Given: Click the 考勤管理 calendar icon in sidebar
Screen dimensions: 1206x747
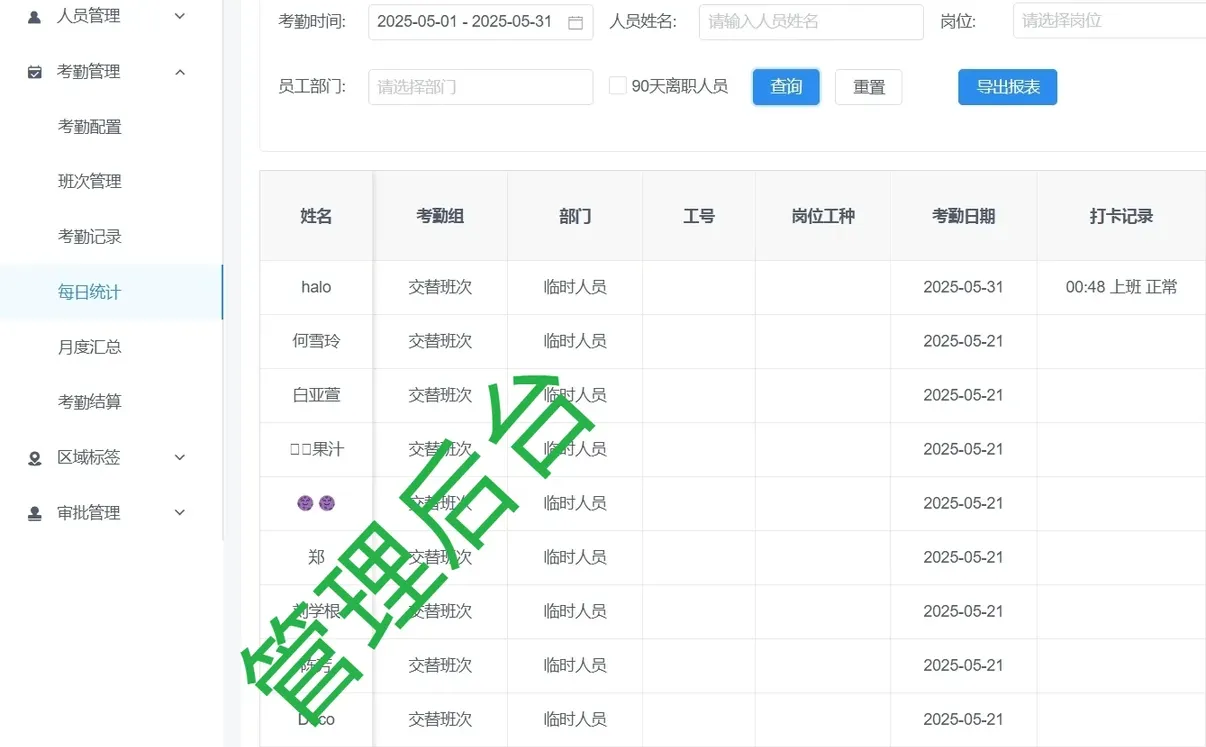Looking at the screenshot, I should click(x=36, y=71).
